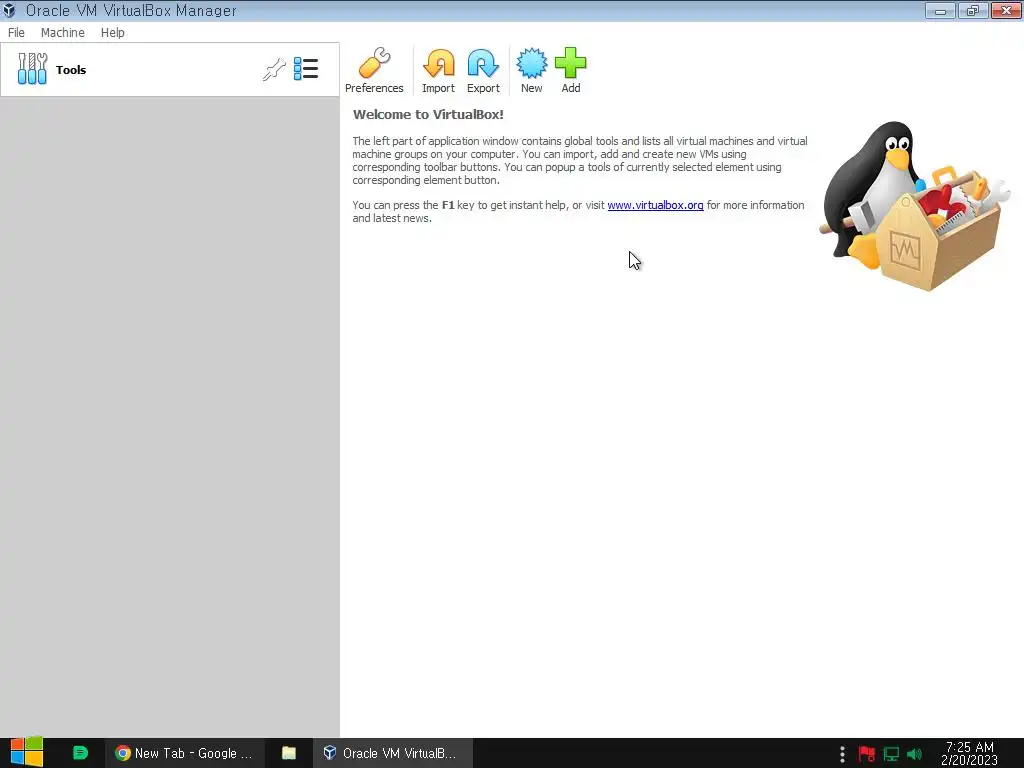Select Oracle VM VirtualBox taskbar button
1024x768 pixels.
click(392, 753)
